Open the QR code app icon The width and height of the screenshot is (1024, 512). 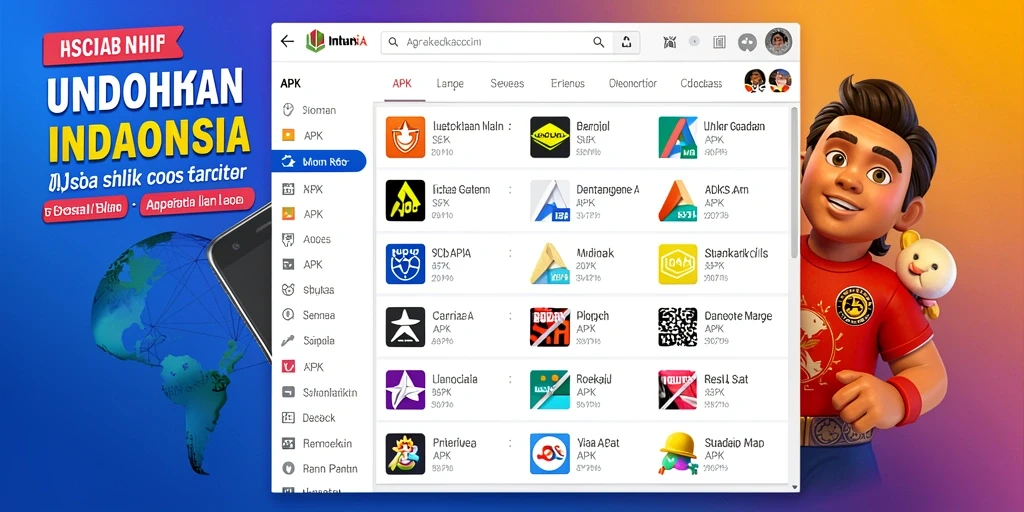(678, 327)
